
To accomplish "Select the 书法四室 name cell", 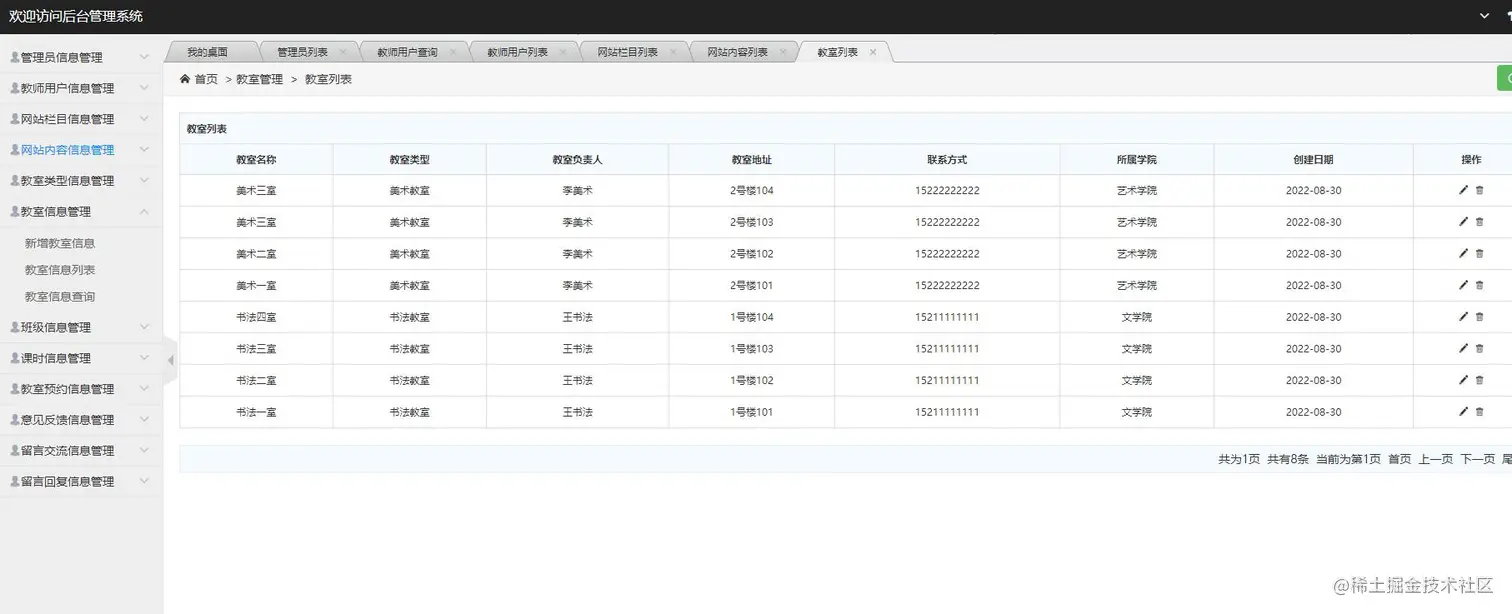I will pos(256,317).
